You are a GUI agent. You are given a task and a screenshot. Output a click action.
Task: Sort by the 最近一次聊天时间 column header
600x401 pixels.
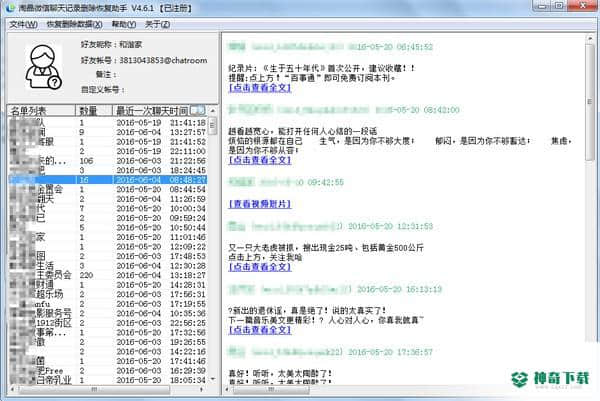(160, 111)
